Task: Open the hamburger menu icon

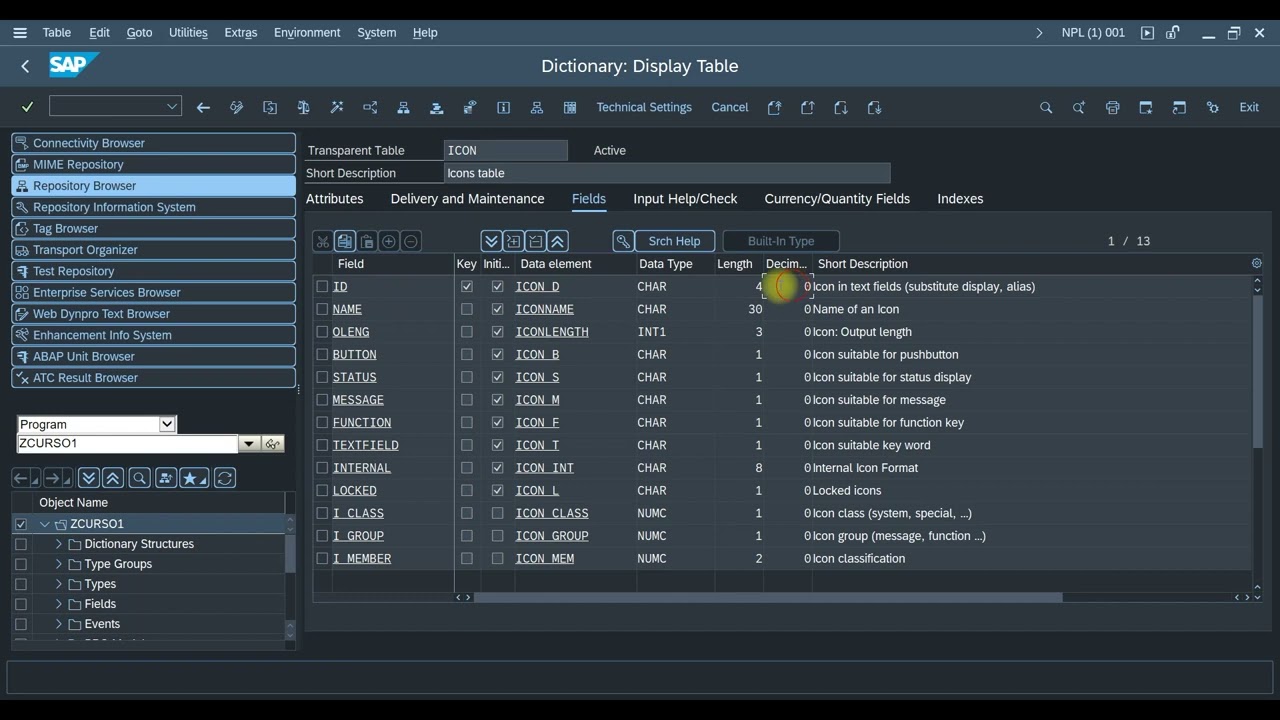Action: tap(20, 32)
